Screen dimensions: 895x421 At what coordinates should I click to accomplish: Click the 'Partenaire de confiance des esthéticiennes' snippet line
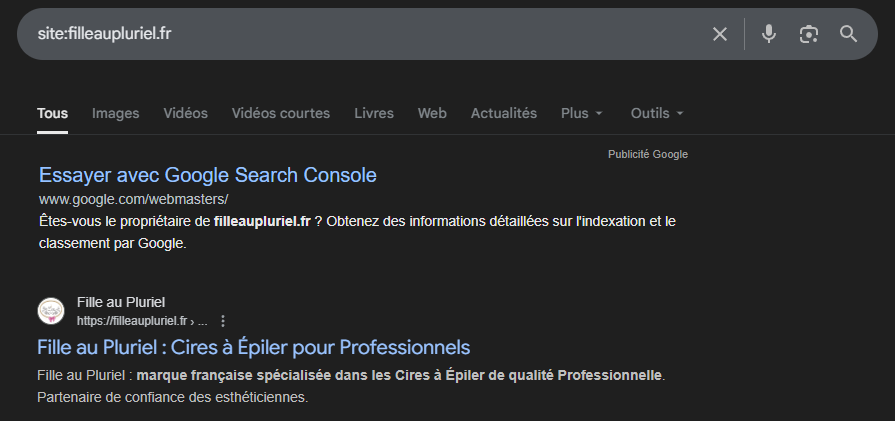pyautogui.click(x=172, y=398)
